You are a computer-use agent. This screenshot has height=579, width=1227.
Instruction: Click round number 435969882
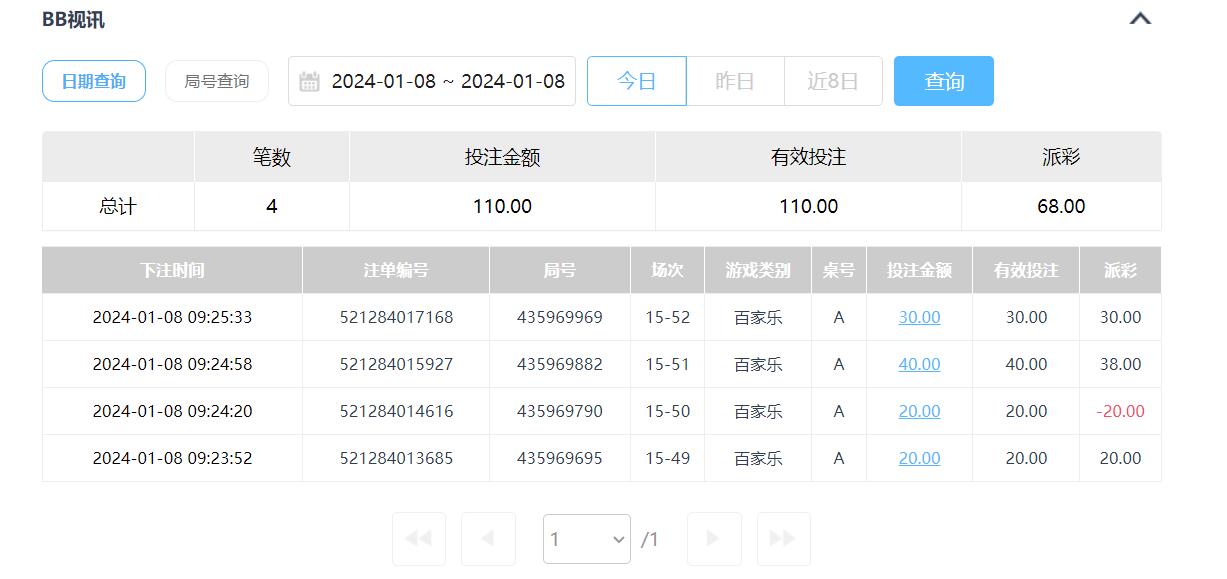click(x=560, y=364)
